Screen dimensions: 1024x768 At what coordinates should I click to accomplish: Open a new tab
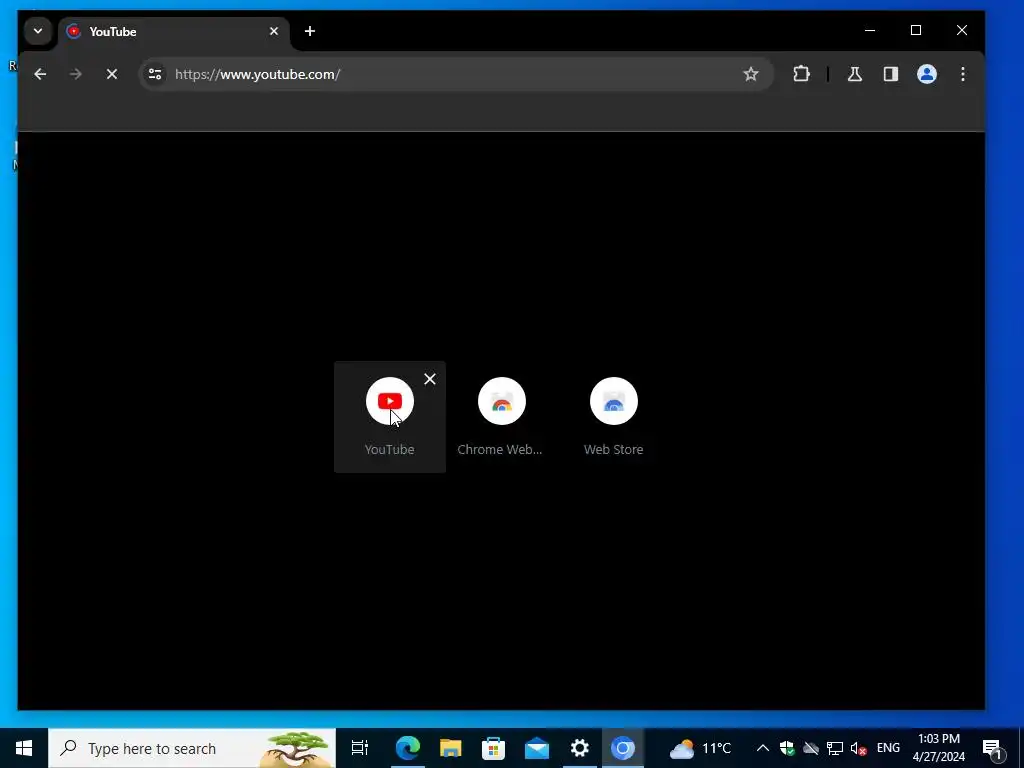[310, 31]
